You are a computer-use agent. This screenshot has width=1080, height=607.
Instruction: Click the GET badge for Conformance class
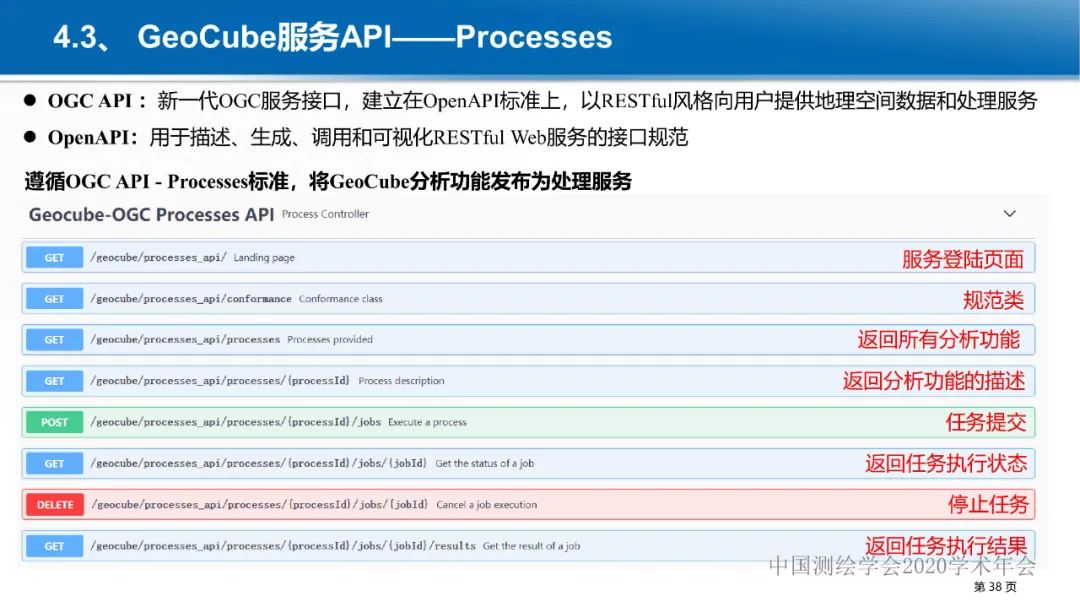pos(54,299)
